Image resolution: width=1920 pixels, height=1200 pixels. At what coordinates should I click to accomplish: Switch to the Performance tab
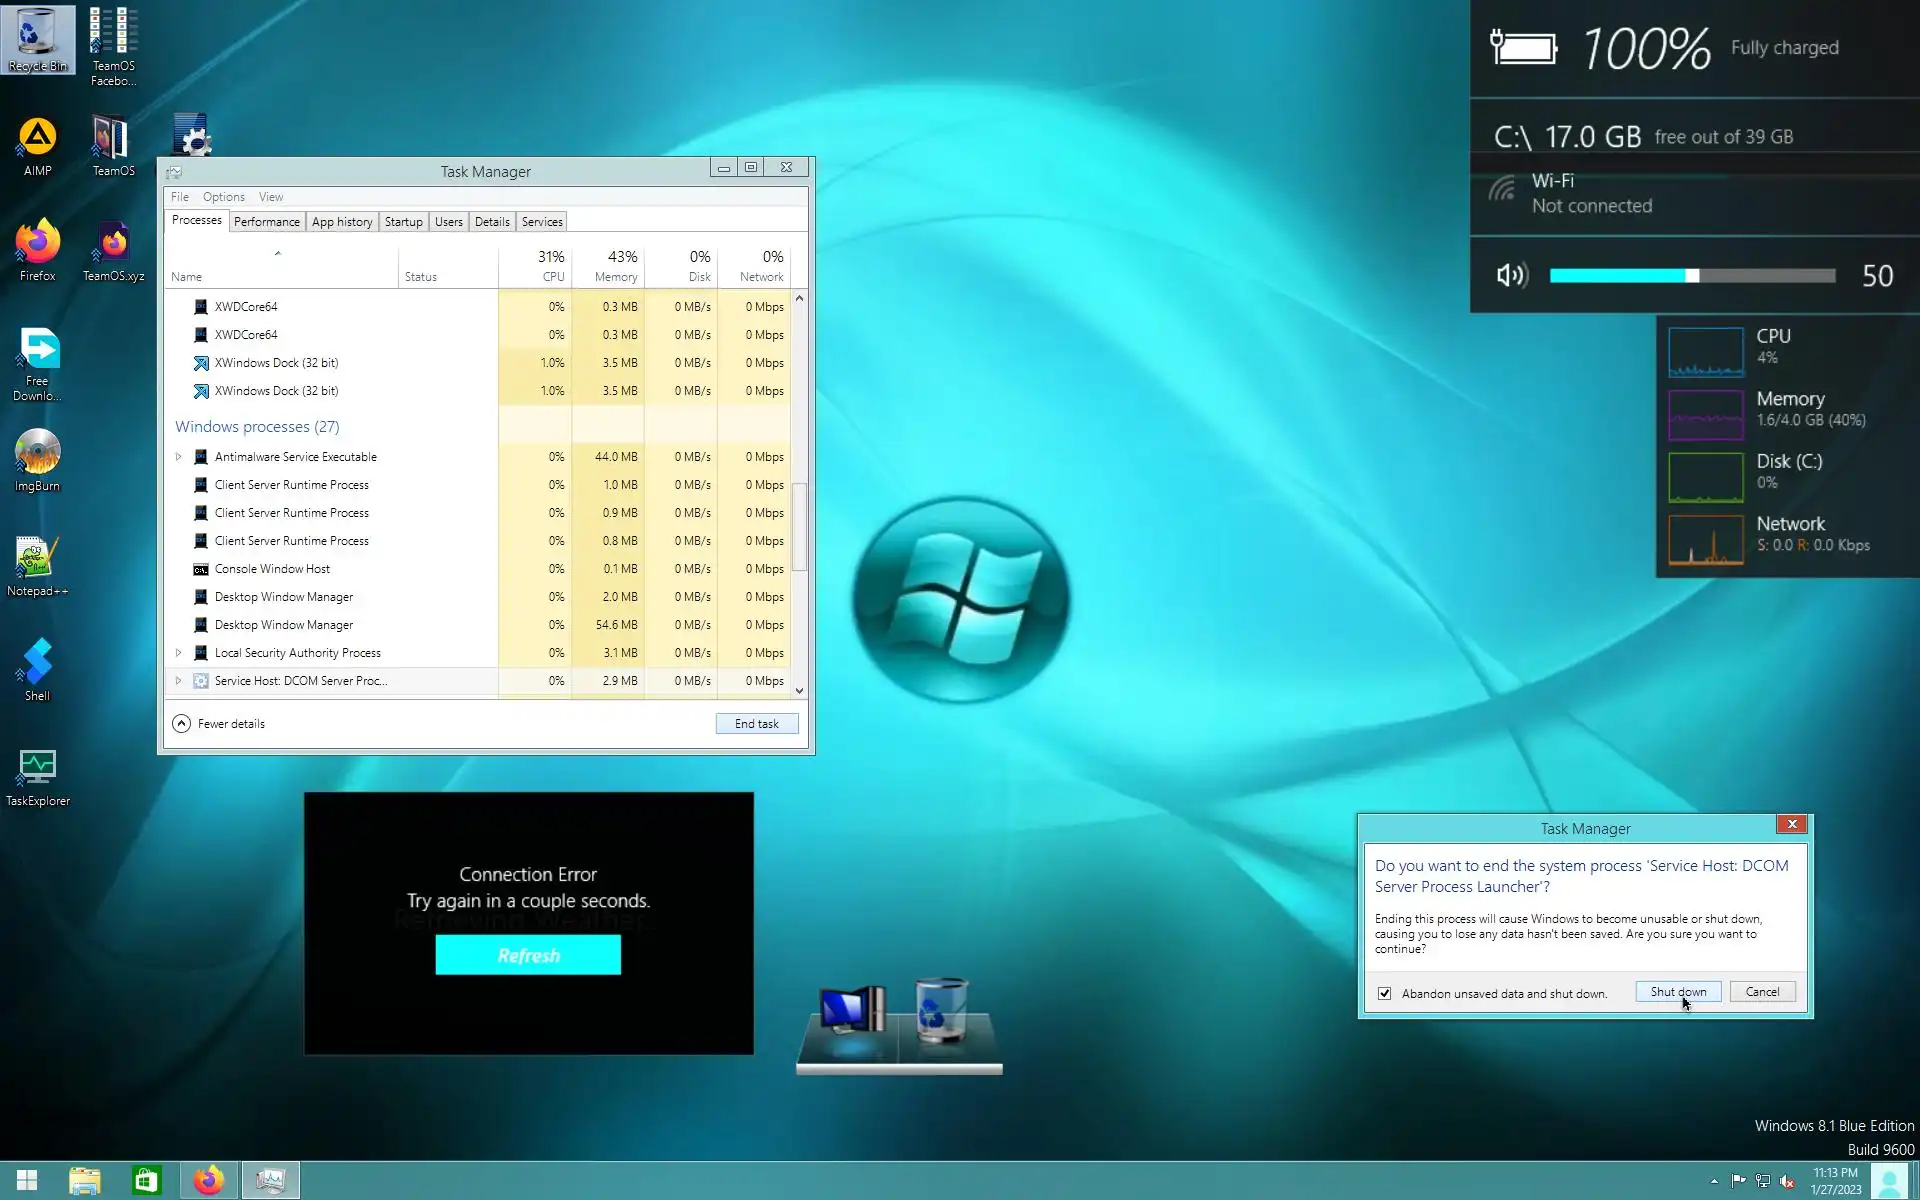coord(266,222)
